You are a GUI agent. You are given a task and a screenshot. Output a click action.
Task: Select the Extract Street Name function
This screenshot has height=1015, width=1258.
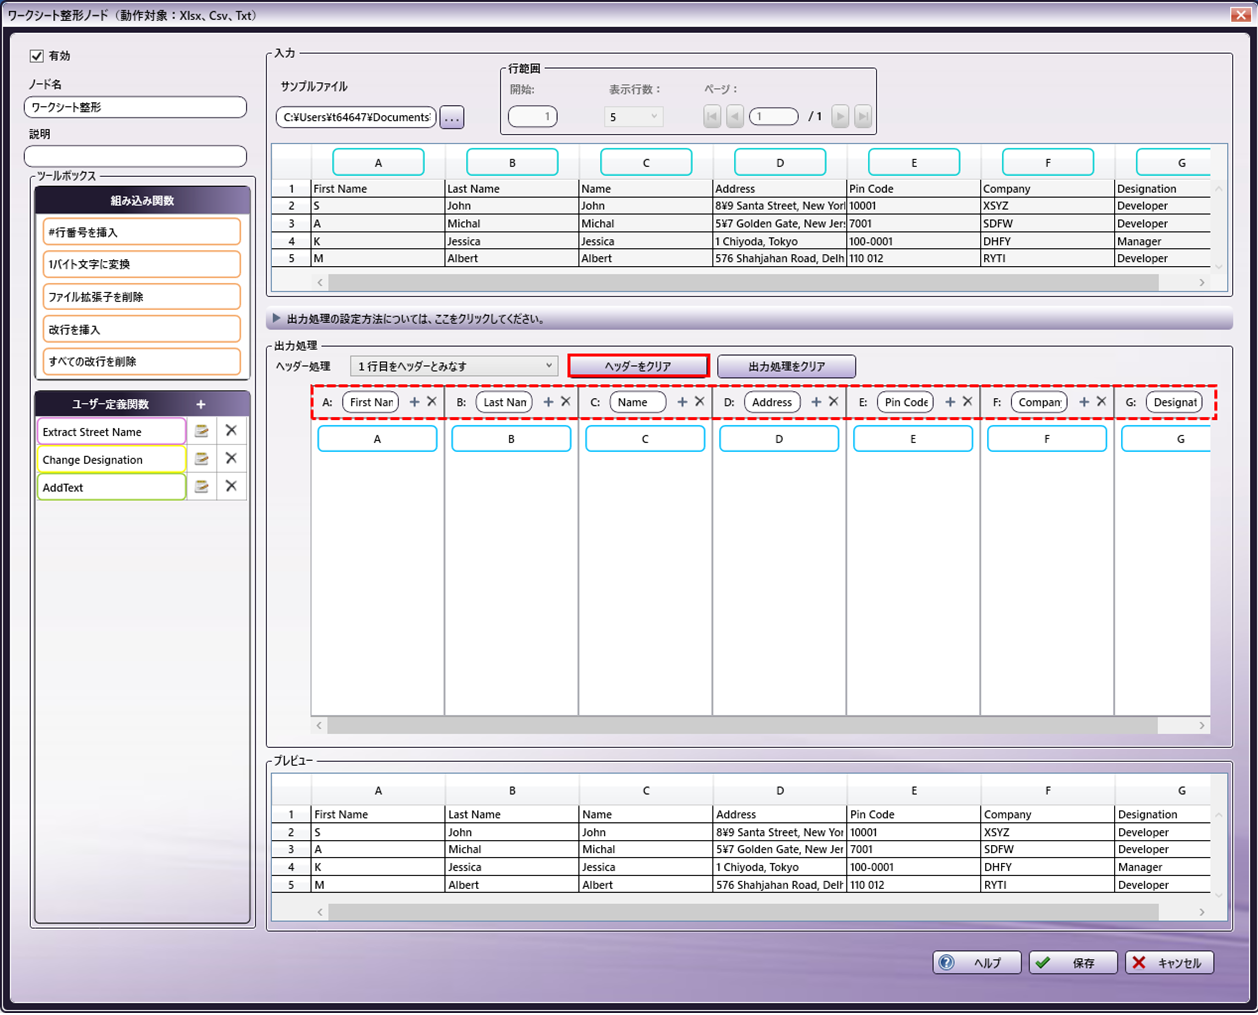tap(112, 431)
